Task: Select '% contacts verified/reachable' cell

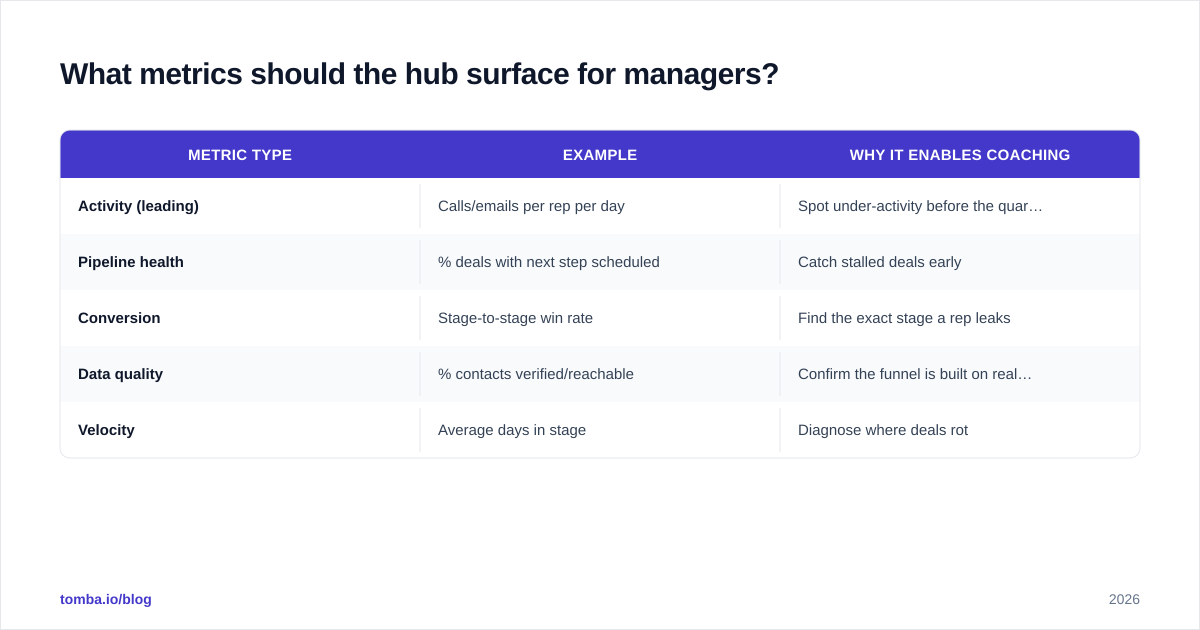Action: coord(600,374)
